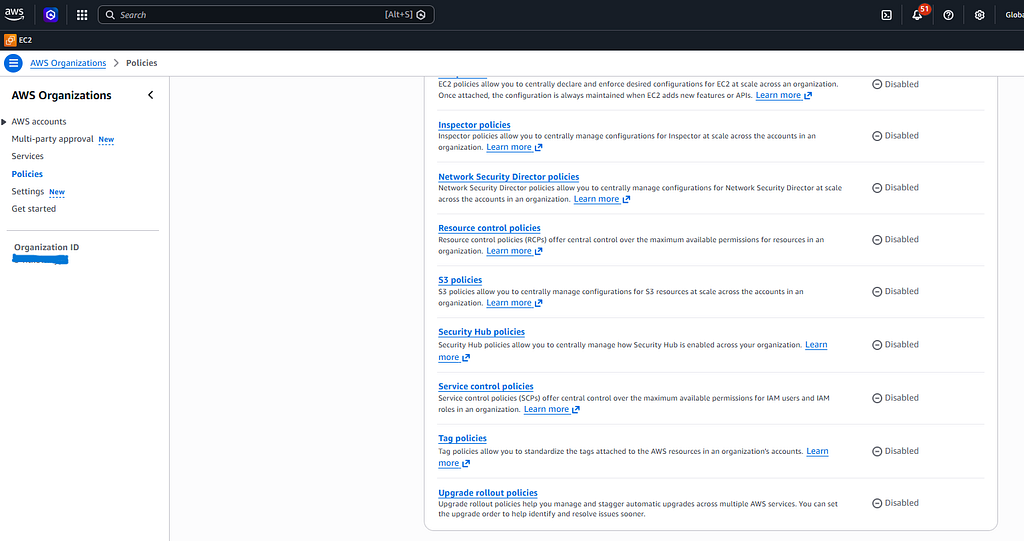Open Resource control policies link
1024x541 pixels.
pos(489,228)
